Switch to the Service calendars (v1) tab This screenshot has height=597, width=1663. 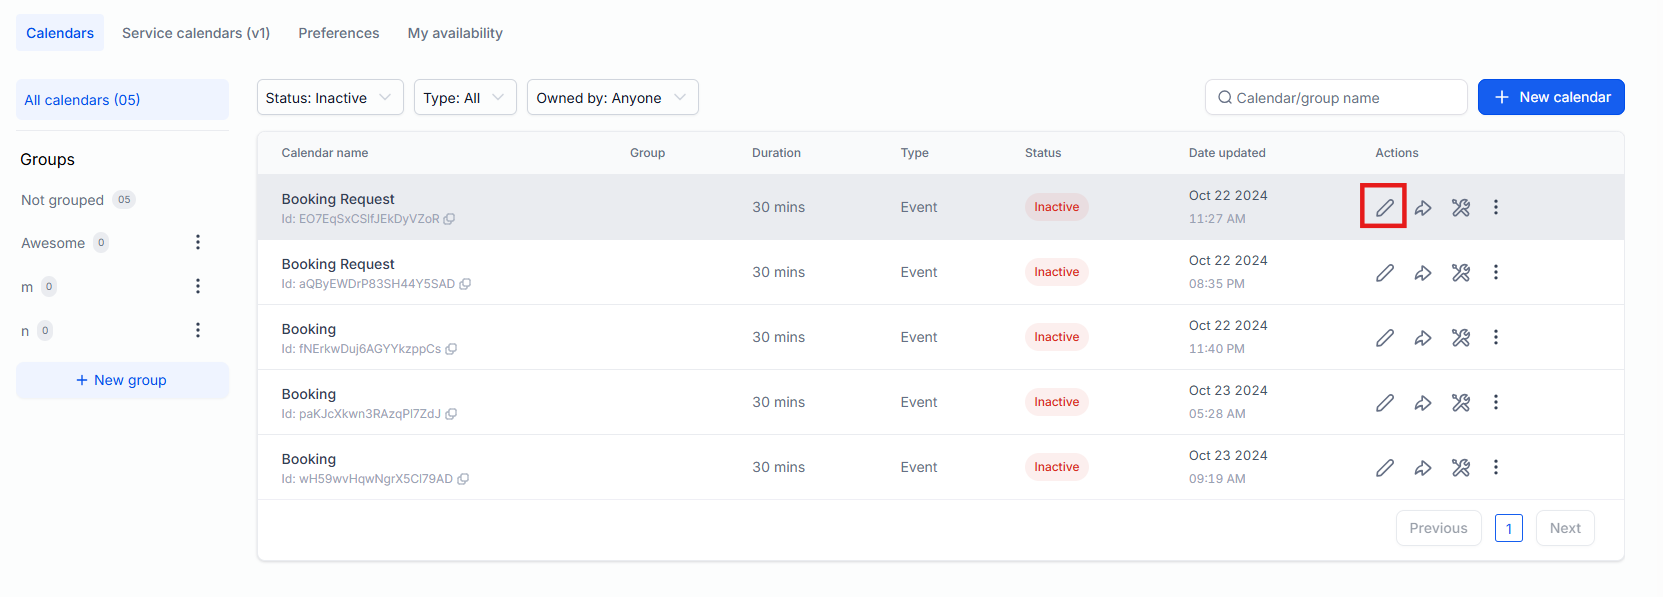196,33
